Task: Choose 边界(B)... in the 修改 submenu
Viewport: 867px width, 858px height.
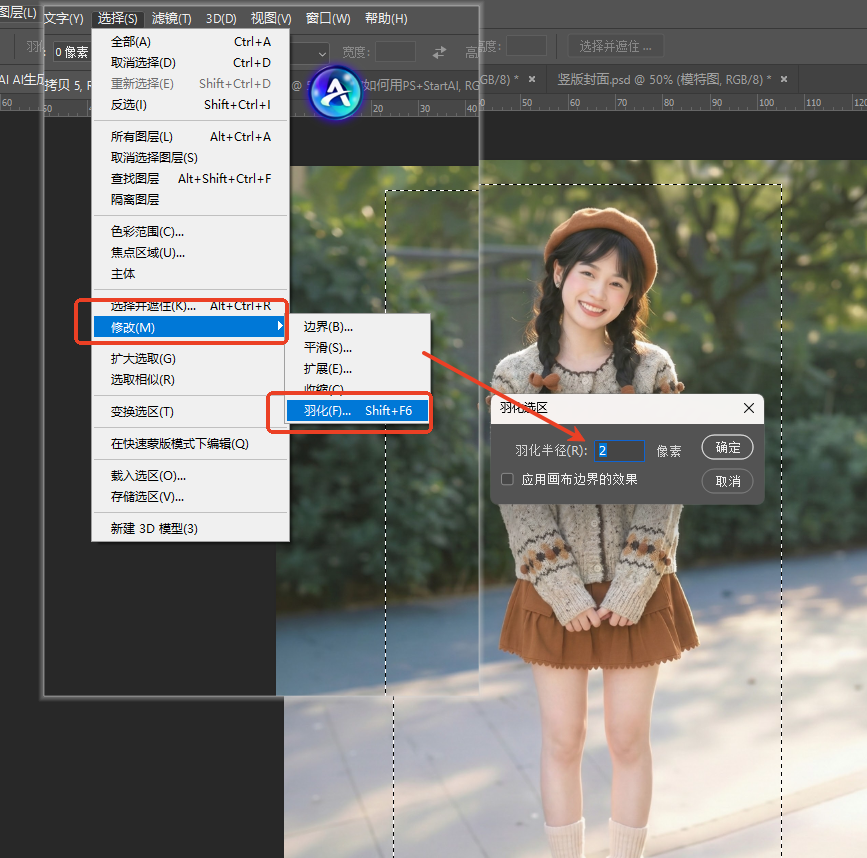Action: (328, 326)
